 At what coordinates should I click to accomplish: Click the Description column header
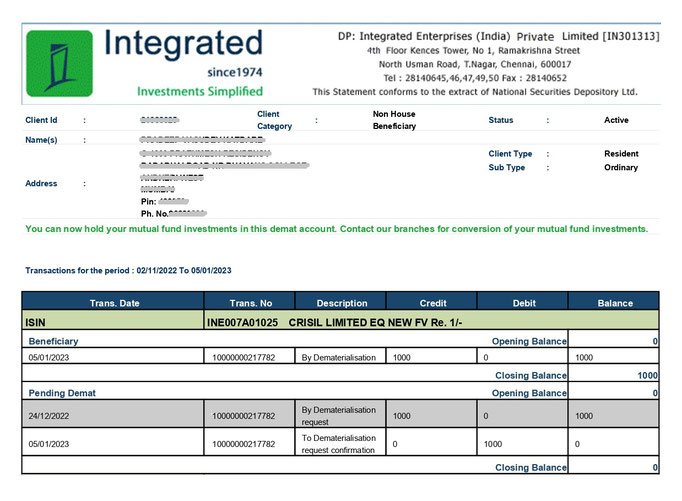point(342,303)
